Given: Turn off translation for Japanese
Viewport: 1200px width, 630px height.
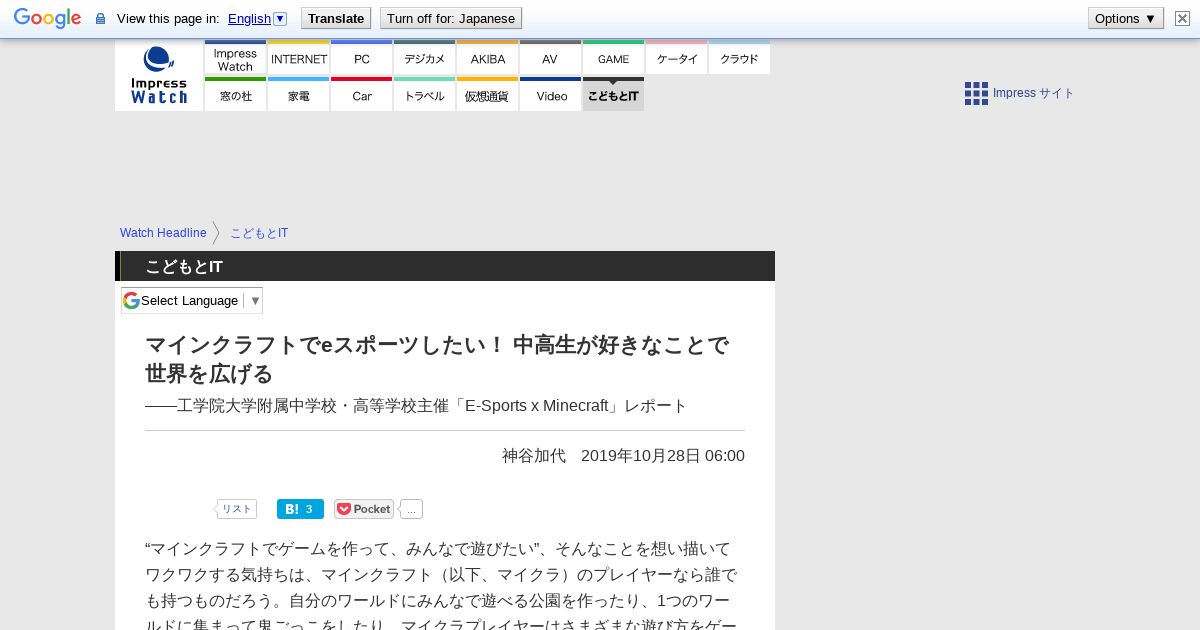Looking at the screenshot, I should tap(451, 18).
